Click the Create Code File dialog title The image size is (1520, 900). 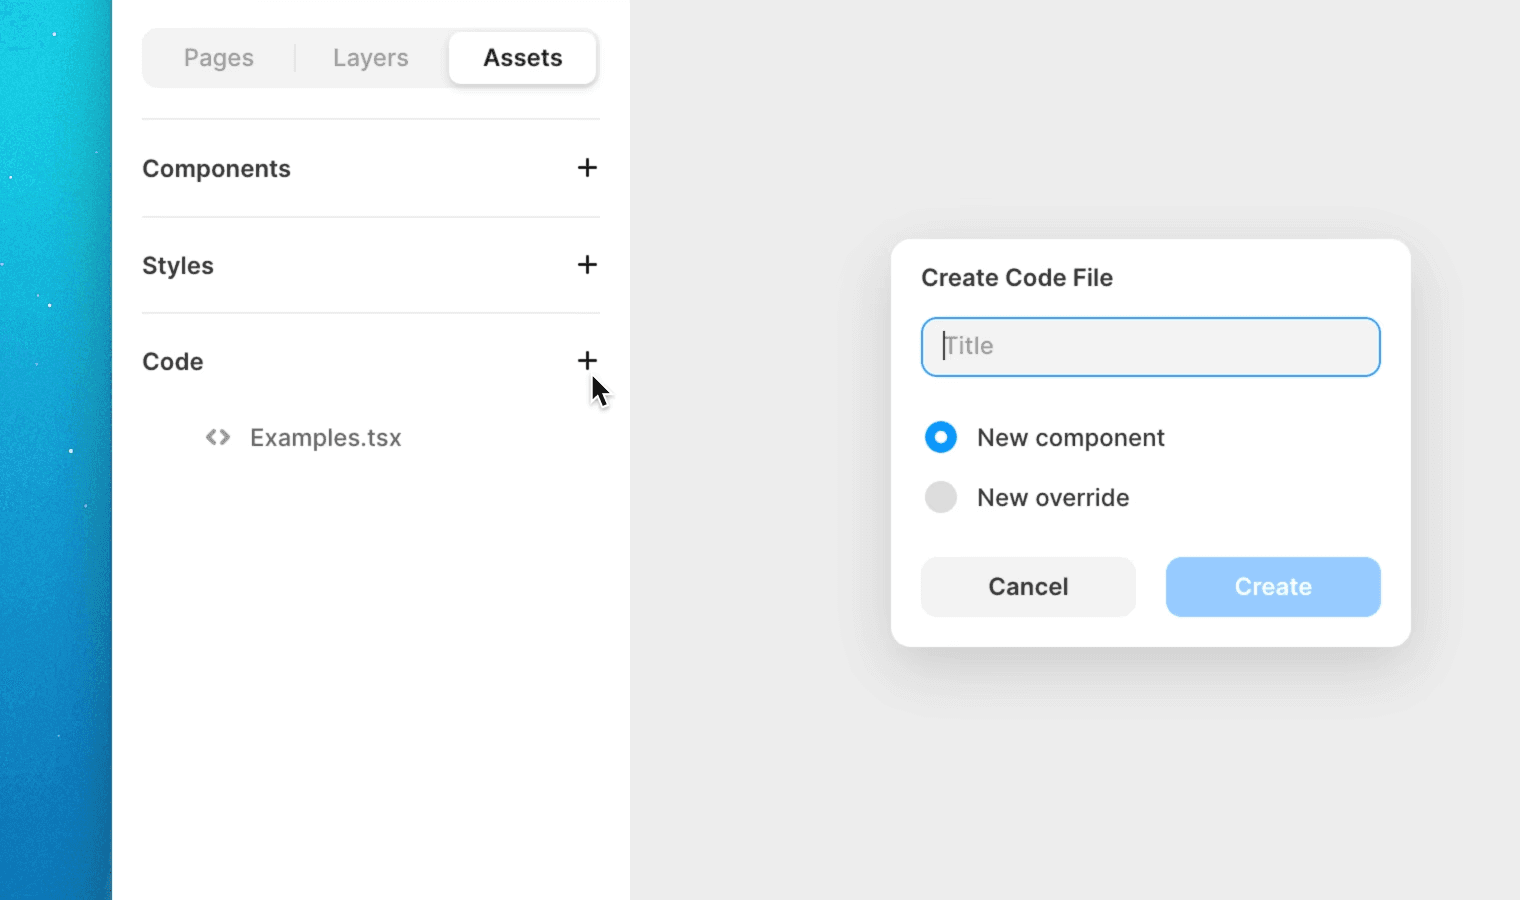(x=1017, y=277)
